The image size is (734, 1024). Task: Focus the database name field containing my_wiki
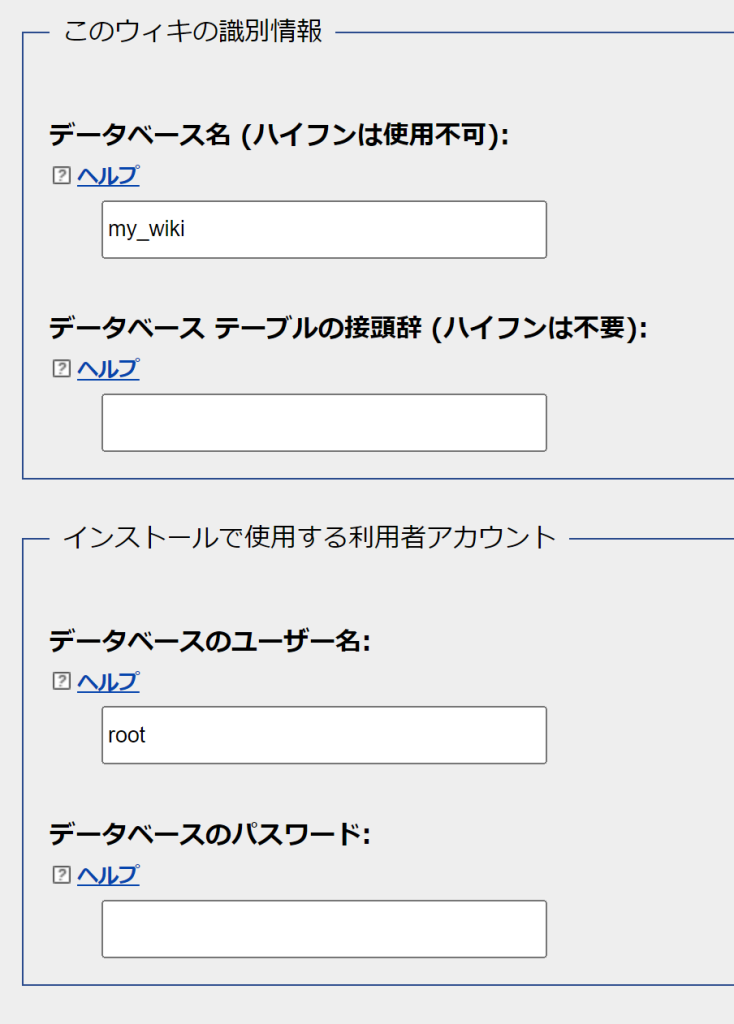coord(324,229)
